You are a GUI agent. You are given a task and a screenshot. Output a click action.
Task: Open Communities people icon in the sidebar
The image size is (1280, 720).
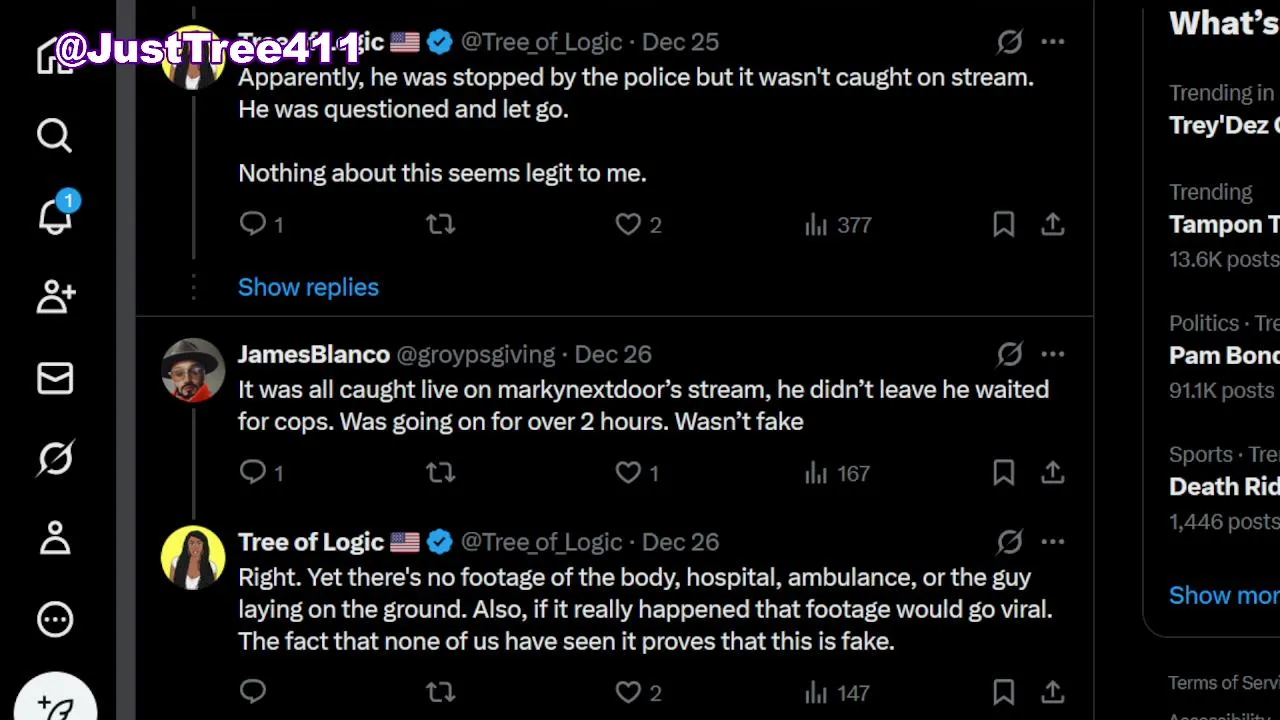click(55, 297)
